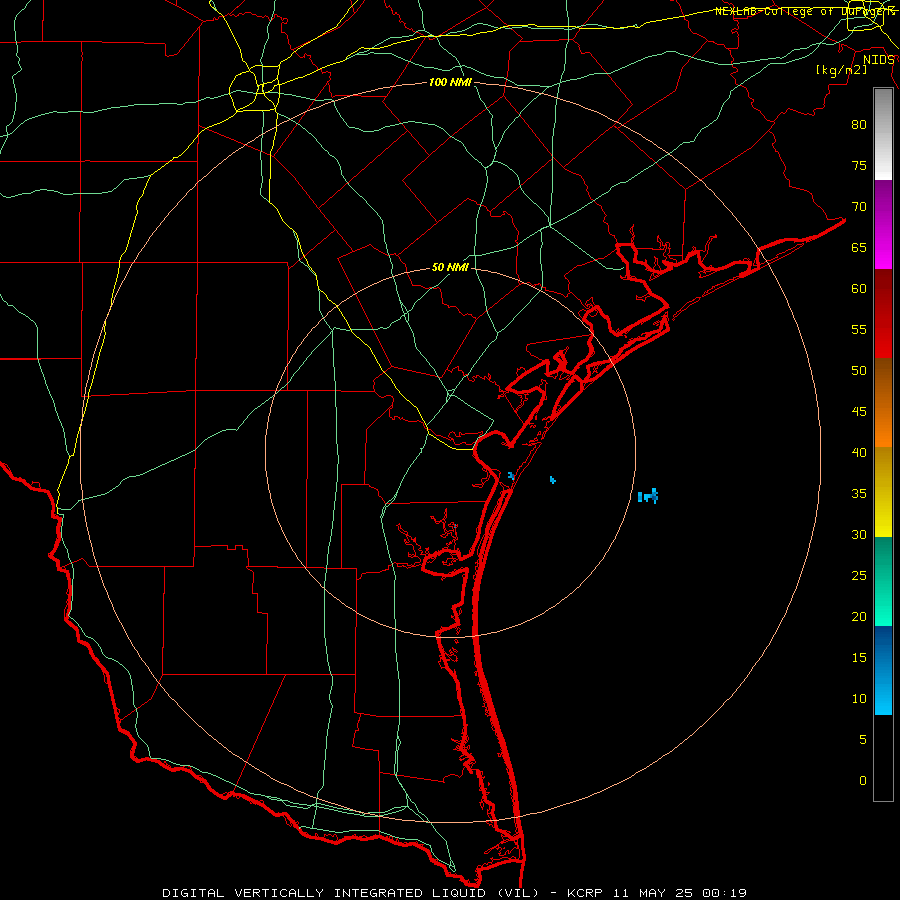Click the "11 MAY 25" date text
Screen dimensions: 900x900
(x=652, y=893)
